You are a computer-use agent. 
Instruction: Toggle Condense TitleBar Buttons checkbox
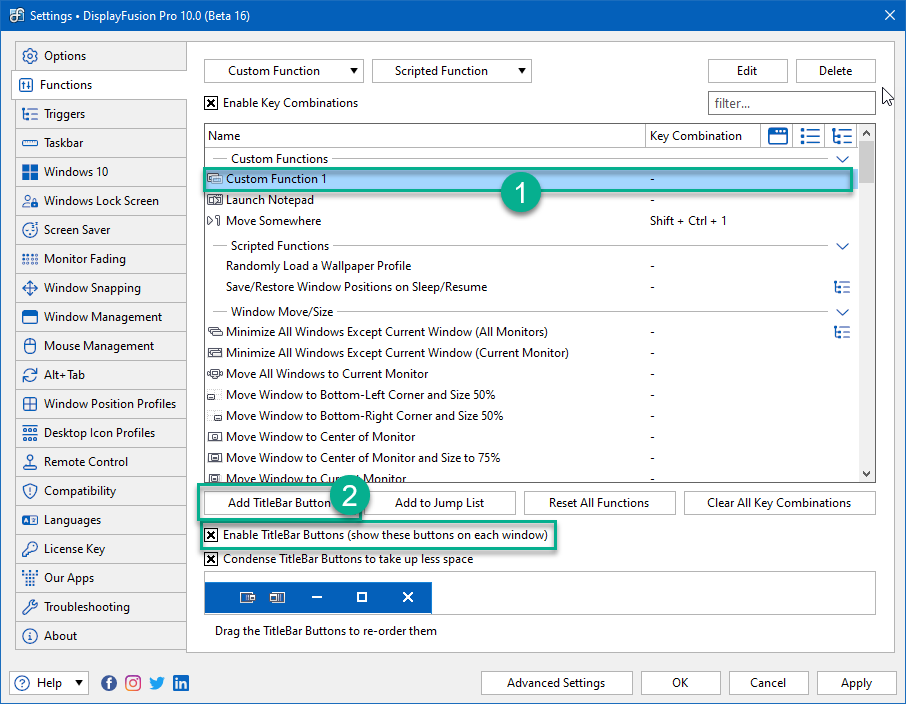point(211,560)
